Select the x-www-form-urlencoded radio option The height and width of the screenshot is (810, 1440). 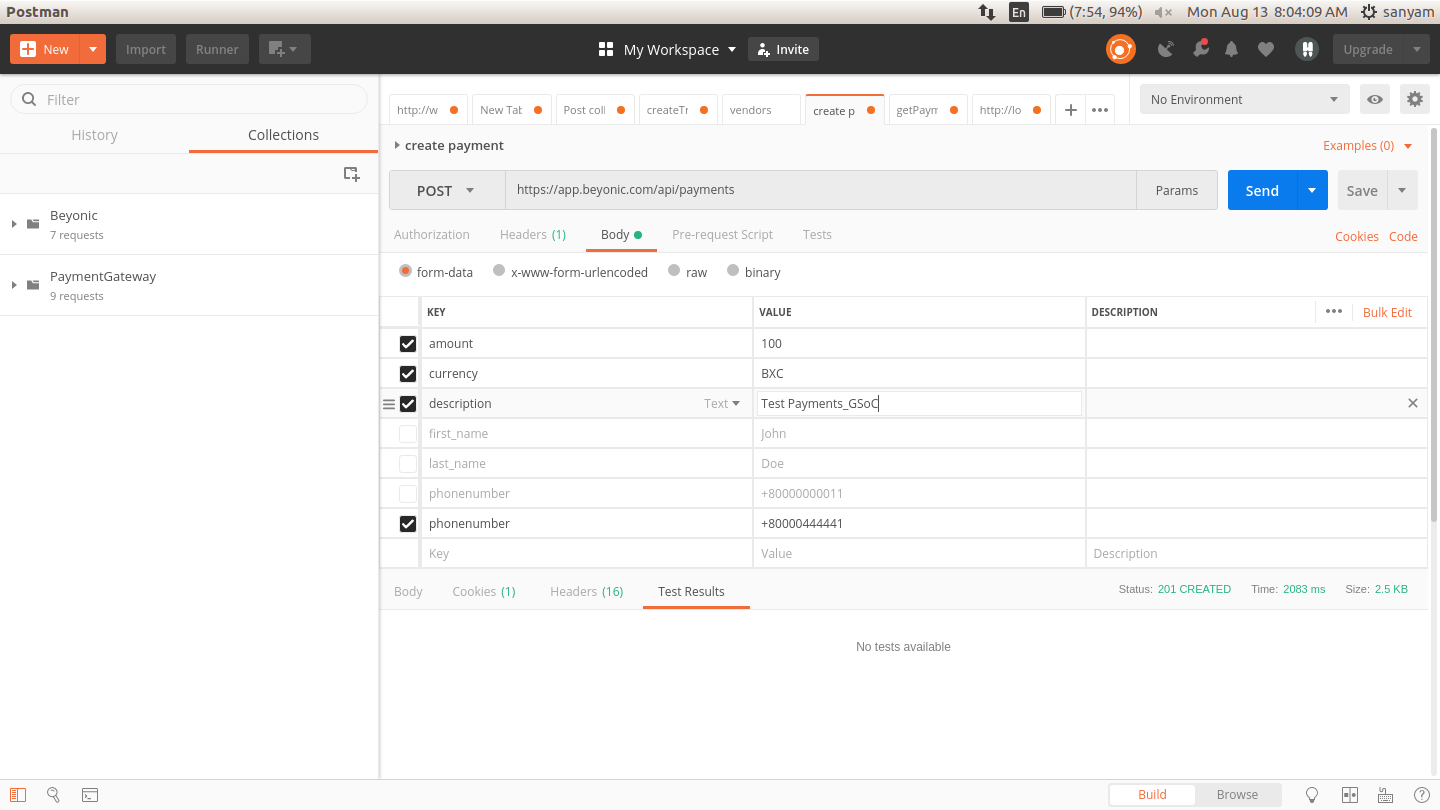pyautogui.click(x=499, y=271)
